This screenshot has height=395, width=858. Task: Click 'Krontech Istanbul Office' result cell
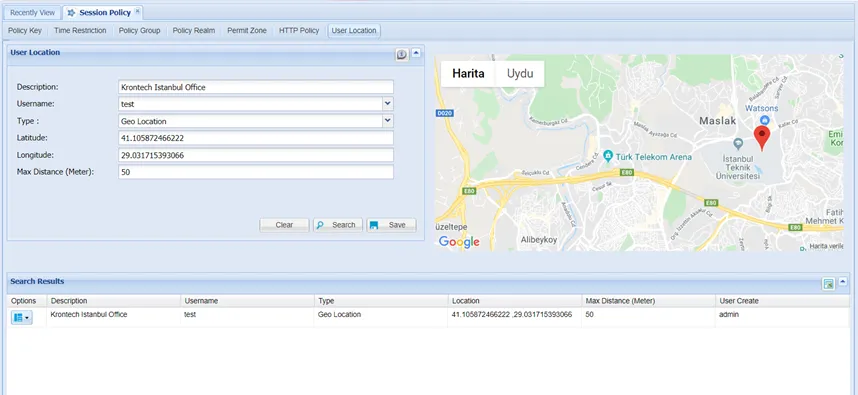(113, 317)
